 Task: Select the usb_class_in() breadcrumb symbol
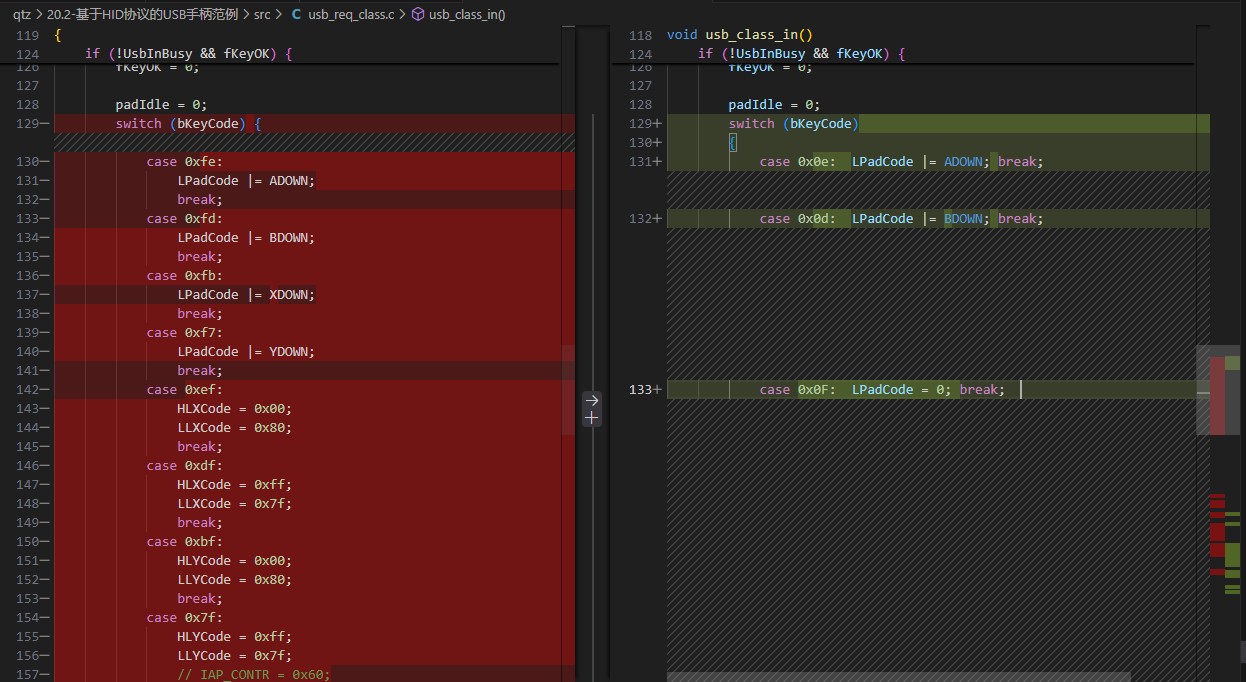coord(467,15)
